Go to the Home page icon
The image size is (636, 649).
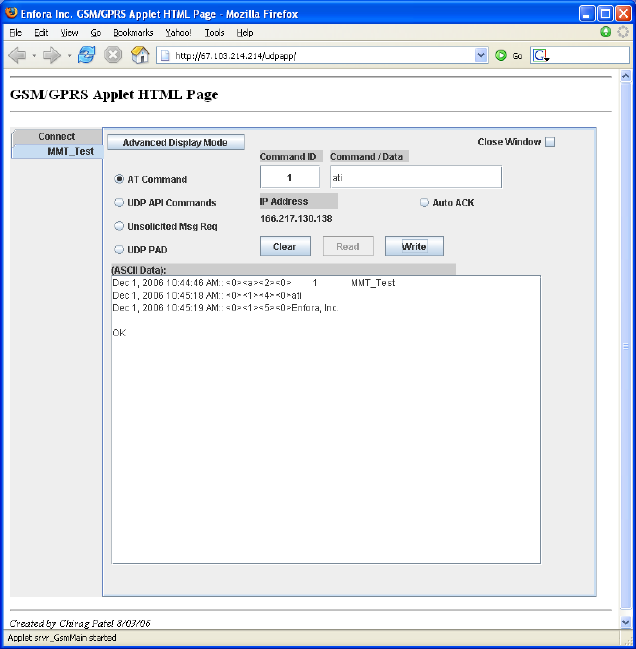[140, 55]
